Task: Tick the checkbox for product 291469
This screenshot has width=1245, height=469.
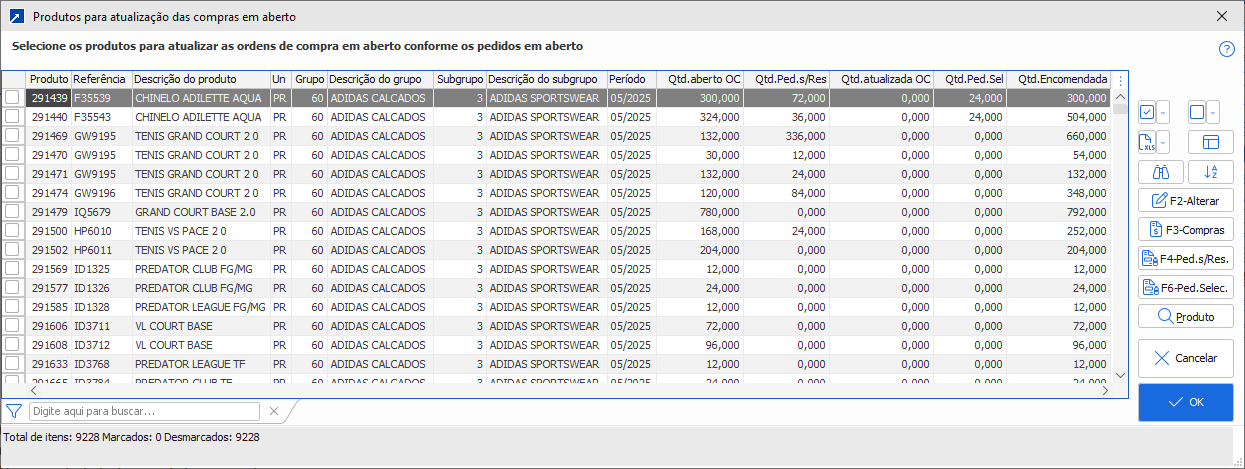Action: (12, 136)
